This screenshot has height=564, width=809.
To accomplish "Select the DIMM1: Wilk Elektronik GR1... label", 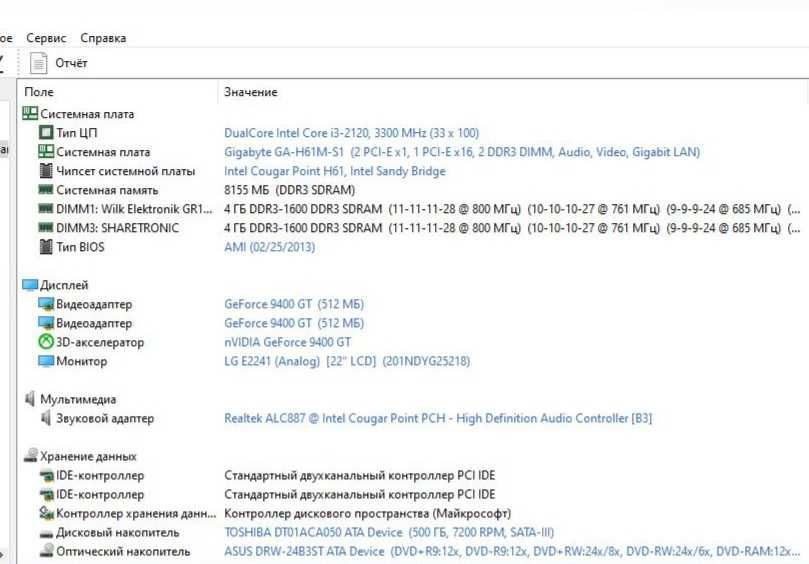I will click(x=134, y=210).
